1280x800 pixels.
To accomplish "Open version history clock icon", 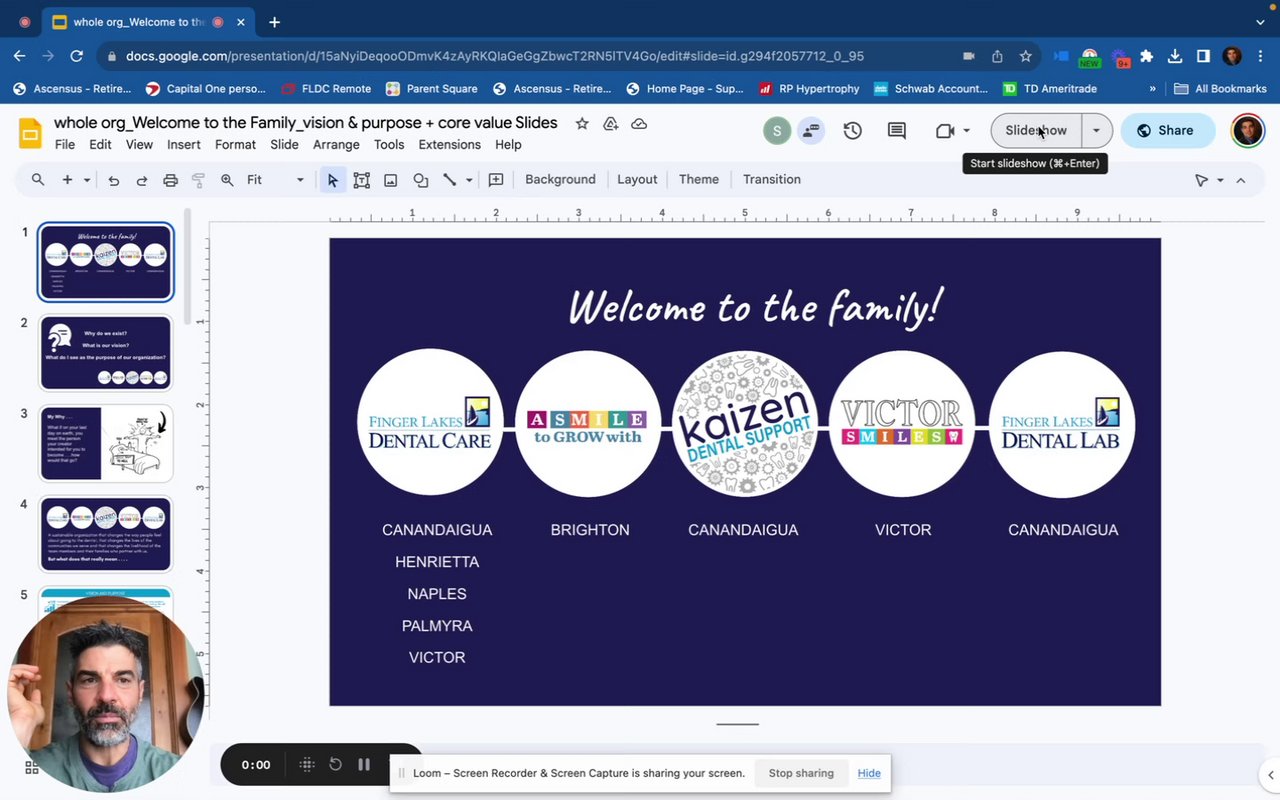I will pos(852,131).
